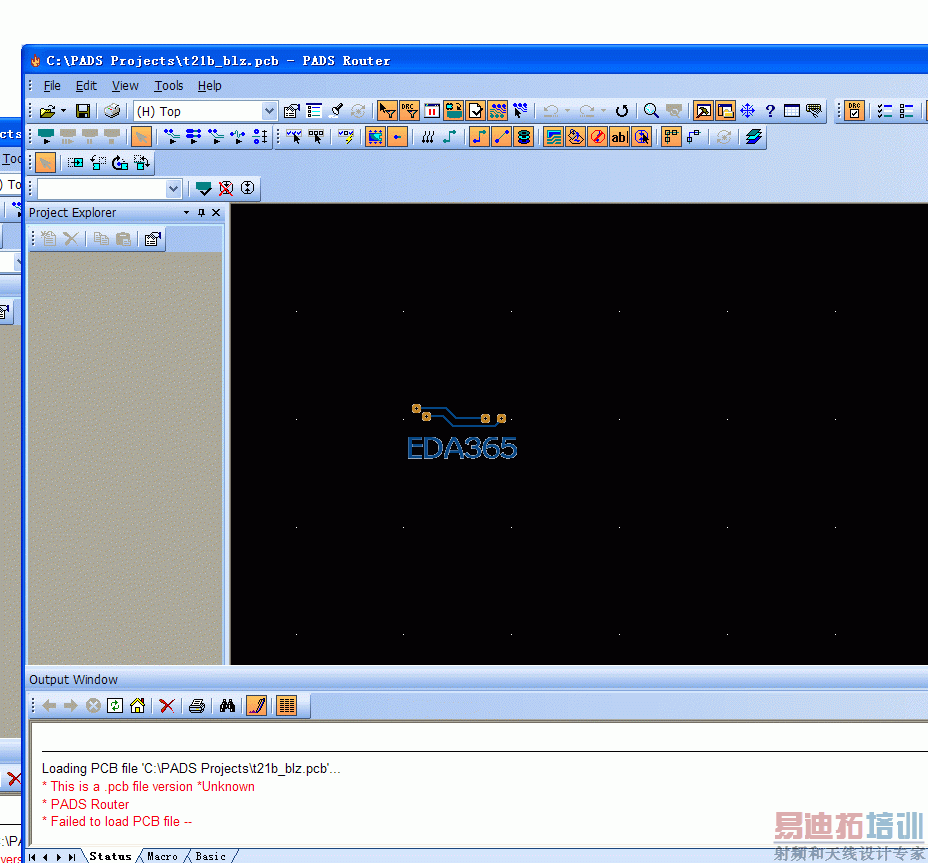Click the red-crossed test point icon
This screenshot has width=928, height=863.
225,188
